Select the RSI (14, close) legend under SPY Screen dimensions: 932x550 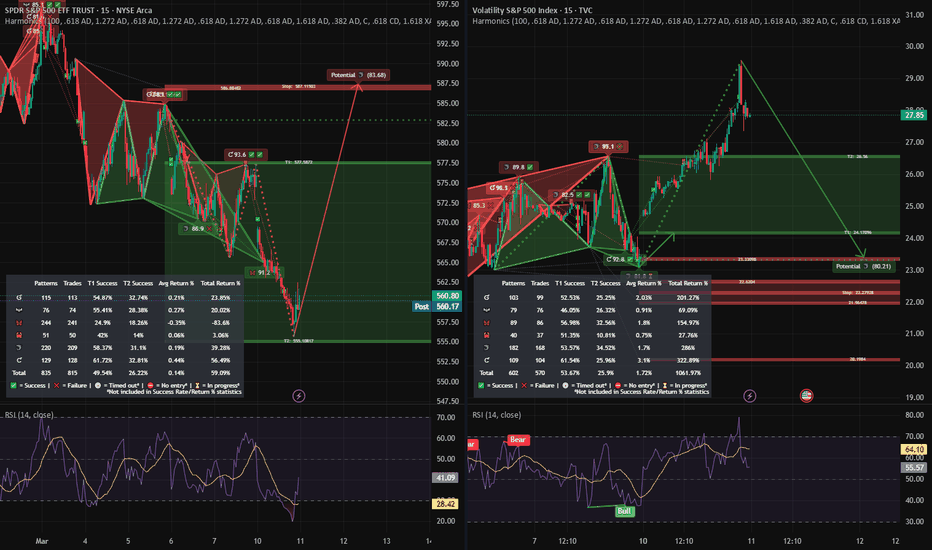29,415
